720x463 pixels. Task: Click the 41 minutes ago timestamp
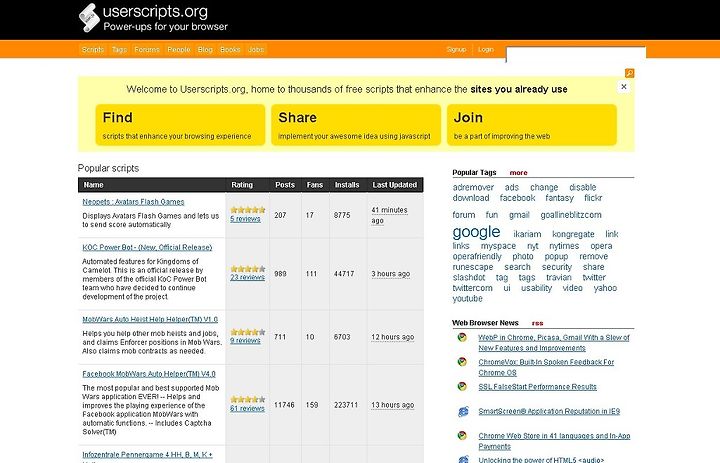coord(389,215)
